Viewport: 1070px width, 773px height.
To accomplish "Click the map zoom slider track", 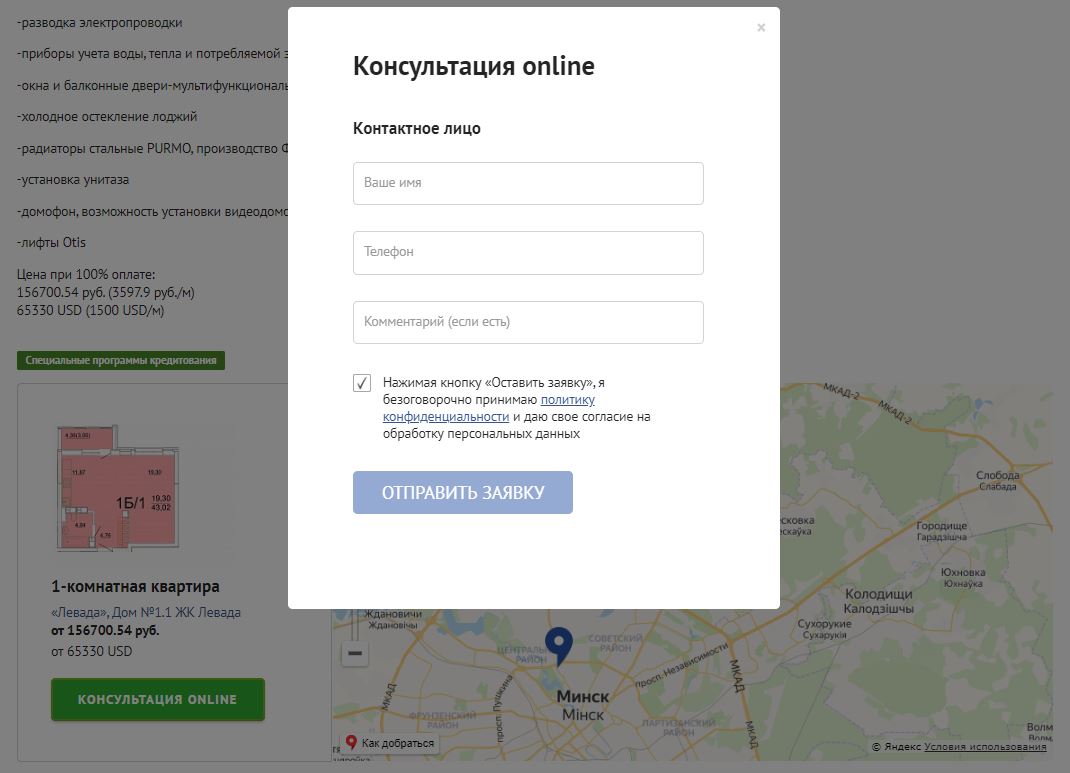I will pos(355,625).
